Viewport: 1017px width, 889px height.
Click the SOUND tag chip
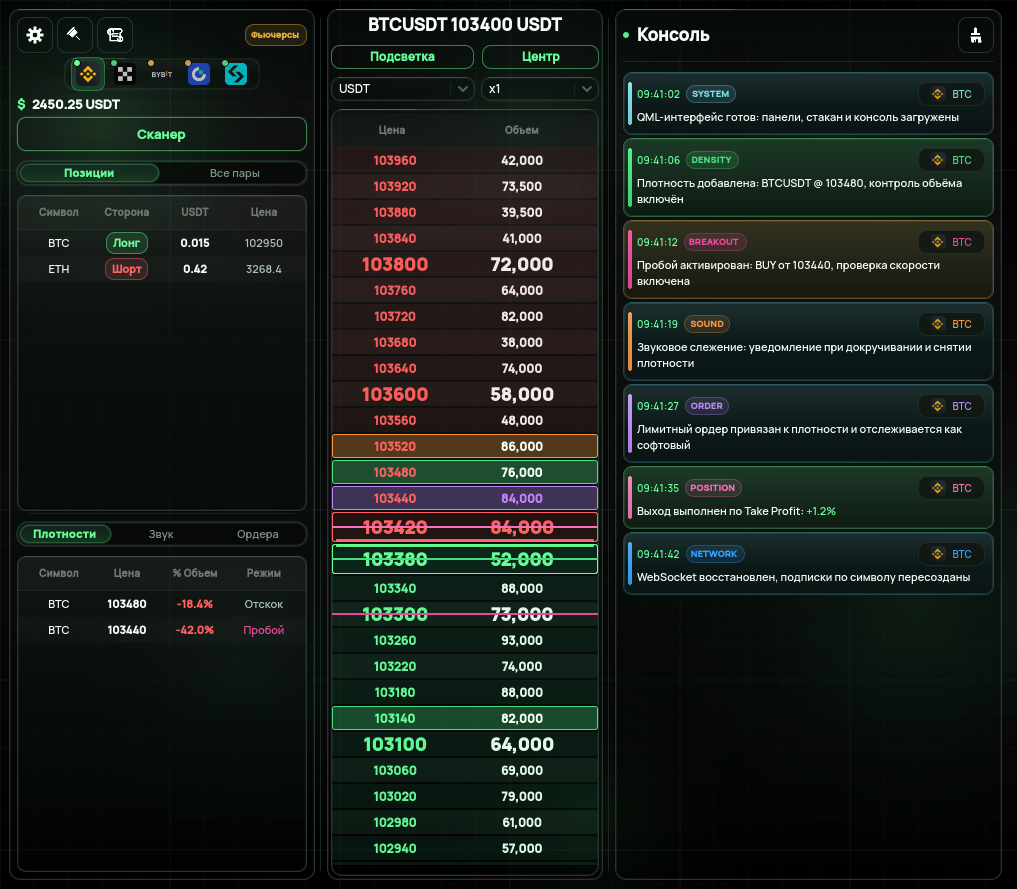point(706,324)
